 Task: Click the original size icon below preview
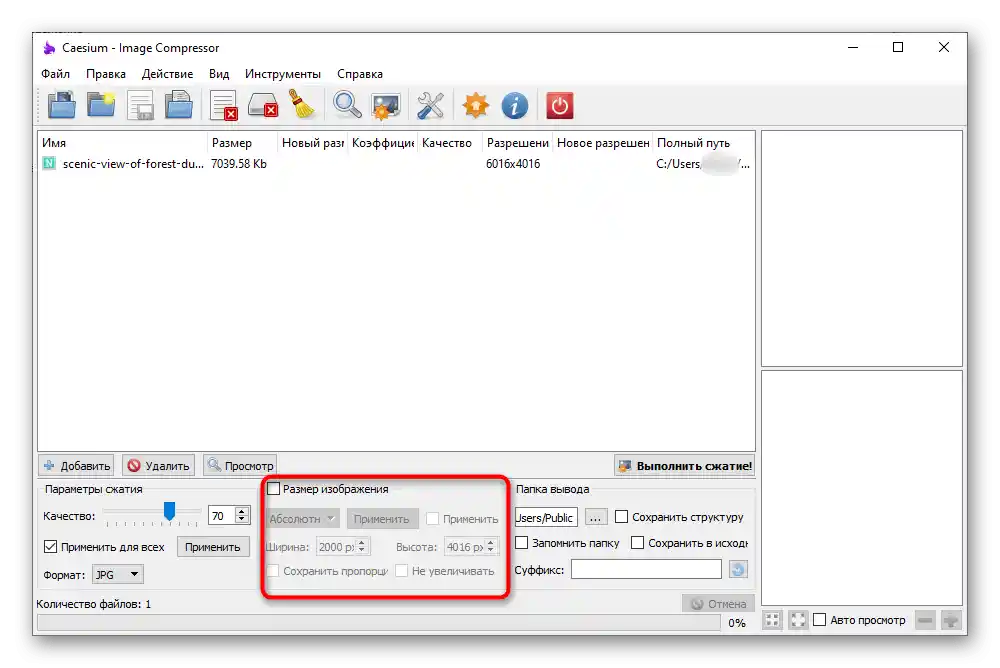point(772,620)
